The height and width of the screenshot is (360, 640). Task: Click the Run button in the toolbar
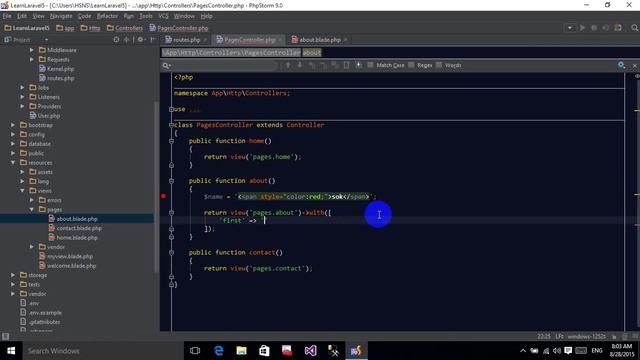coord(582,28)
